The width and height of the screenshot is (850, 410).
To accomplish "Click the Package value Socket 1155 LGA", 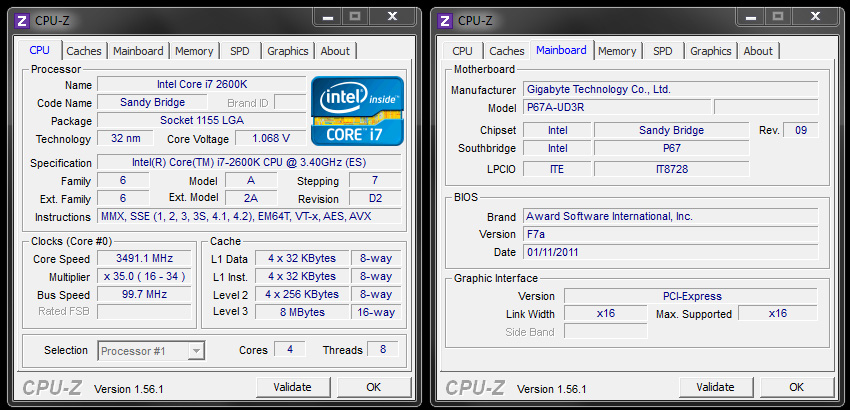I will (202, 120).
